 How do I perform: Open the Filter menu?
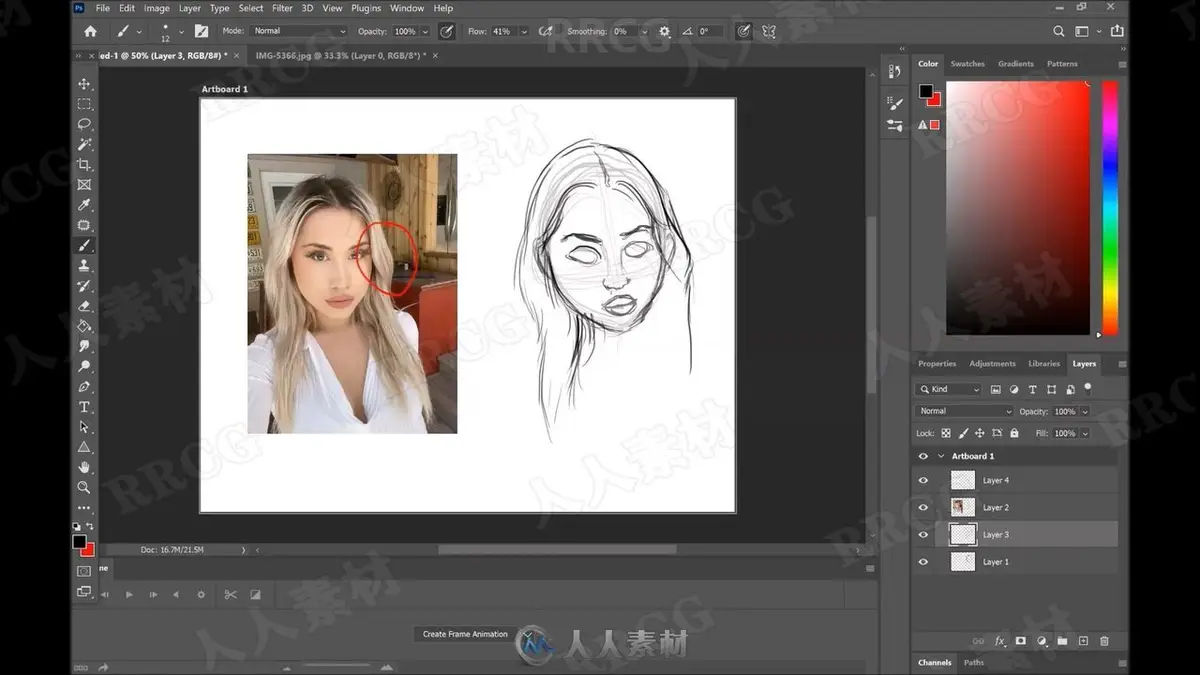point(283,8)
